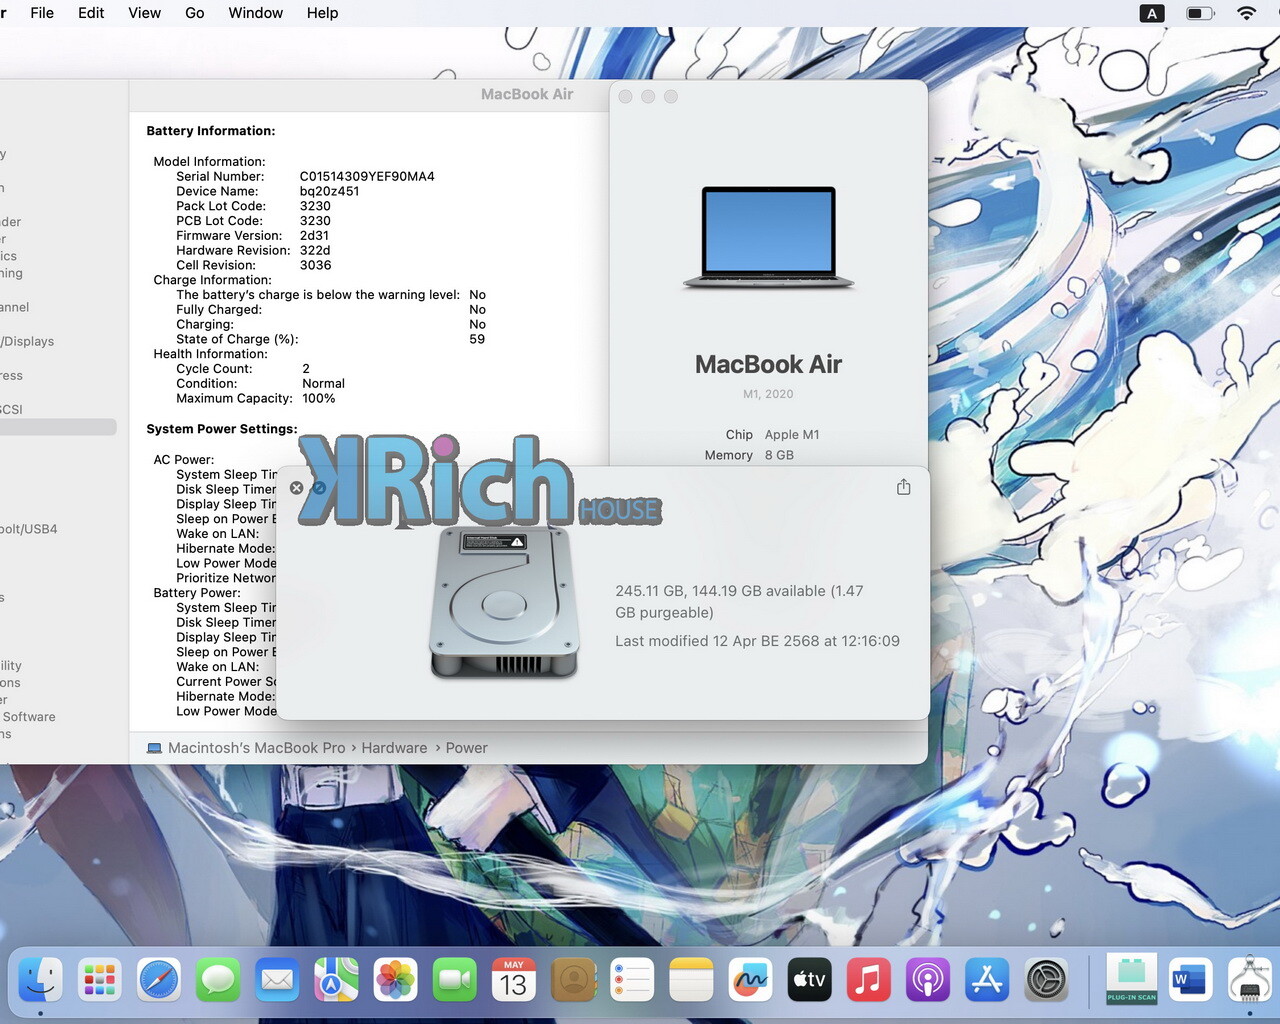
Task: Click the 'Battery Power:' section label
Action: pyautogui.click(x=197, y=593)
